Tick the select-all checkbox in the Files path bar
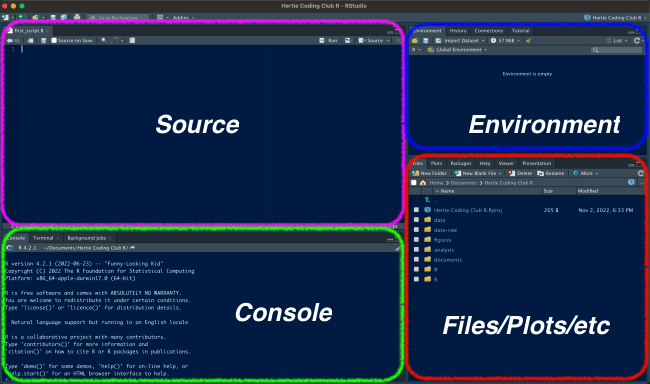This screenshot has width=650, height=384. tap(414, 183)
